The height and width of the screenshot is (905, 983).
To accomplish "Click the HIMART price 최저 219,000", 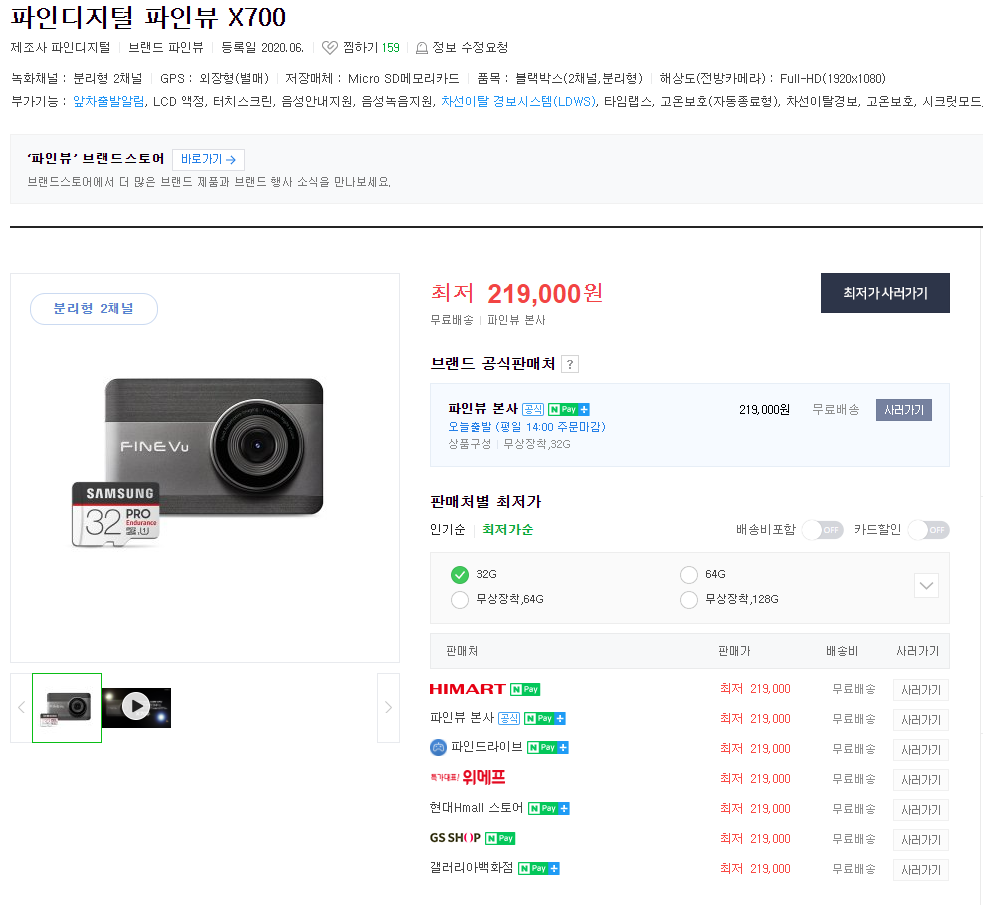I will click(755, 689).
